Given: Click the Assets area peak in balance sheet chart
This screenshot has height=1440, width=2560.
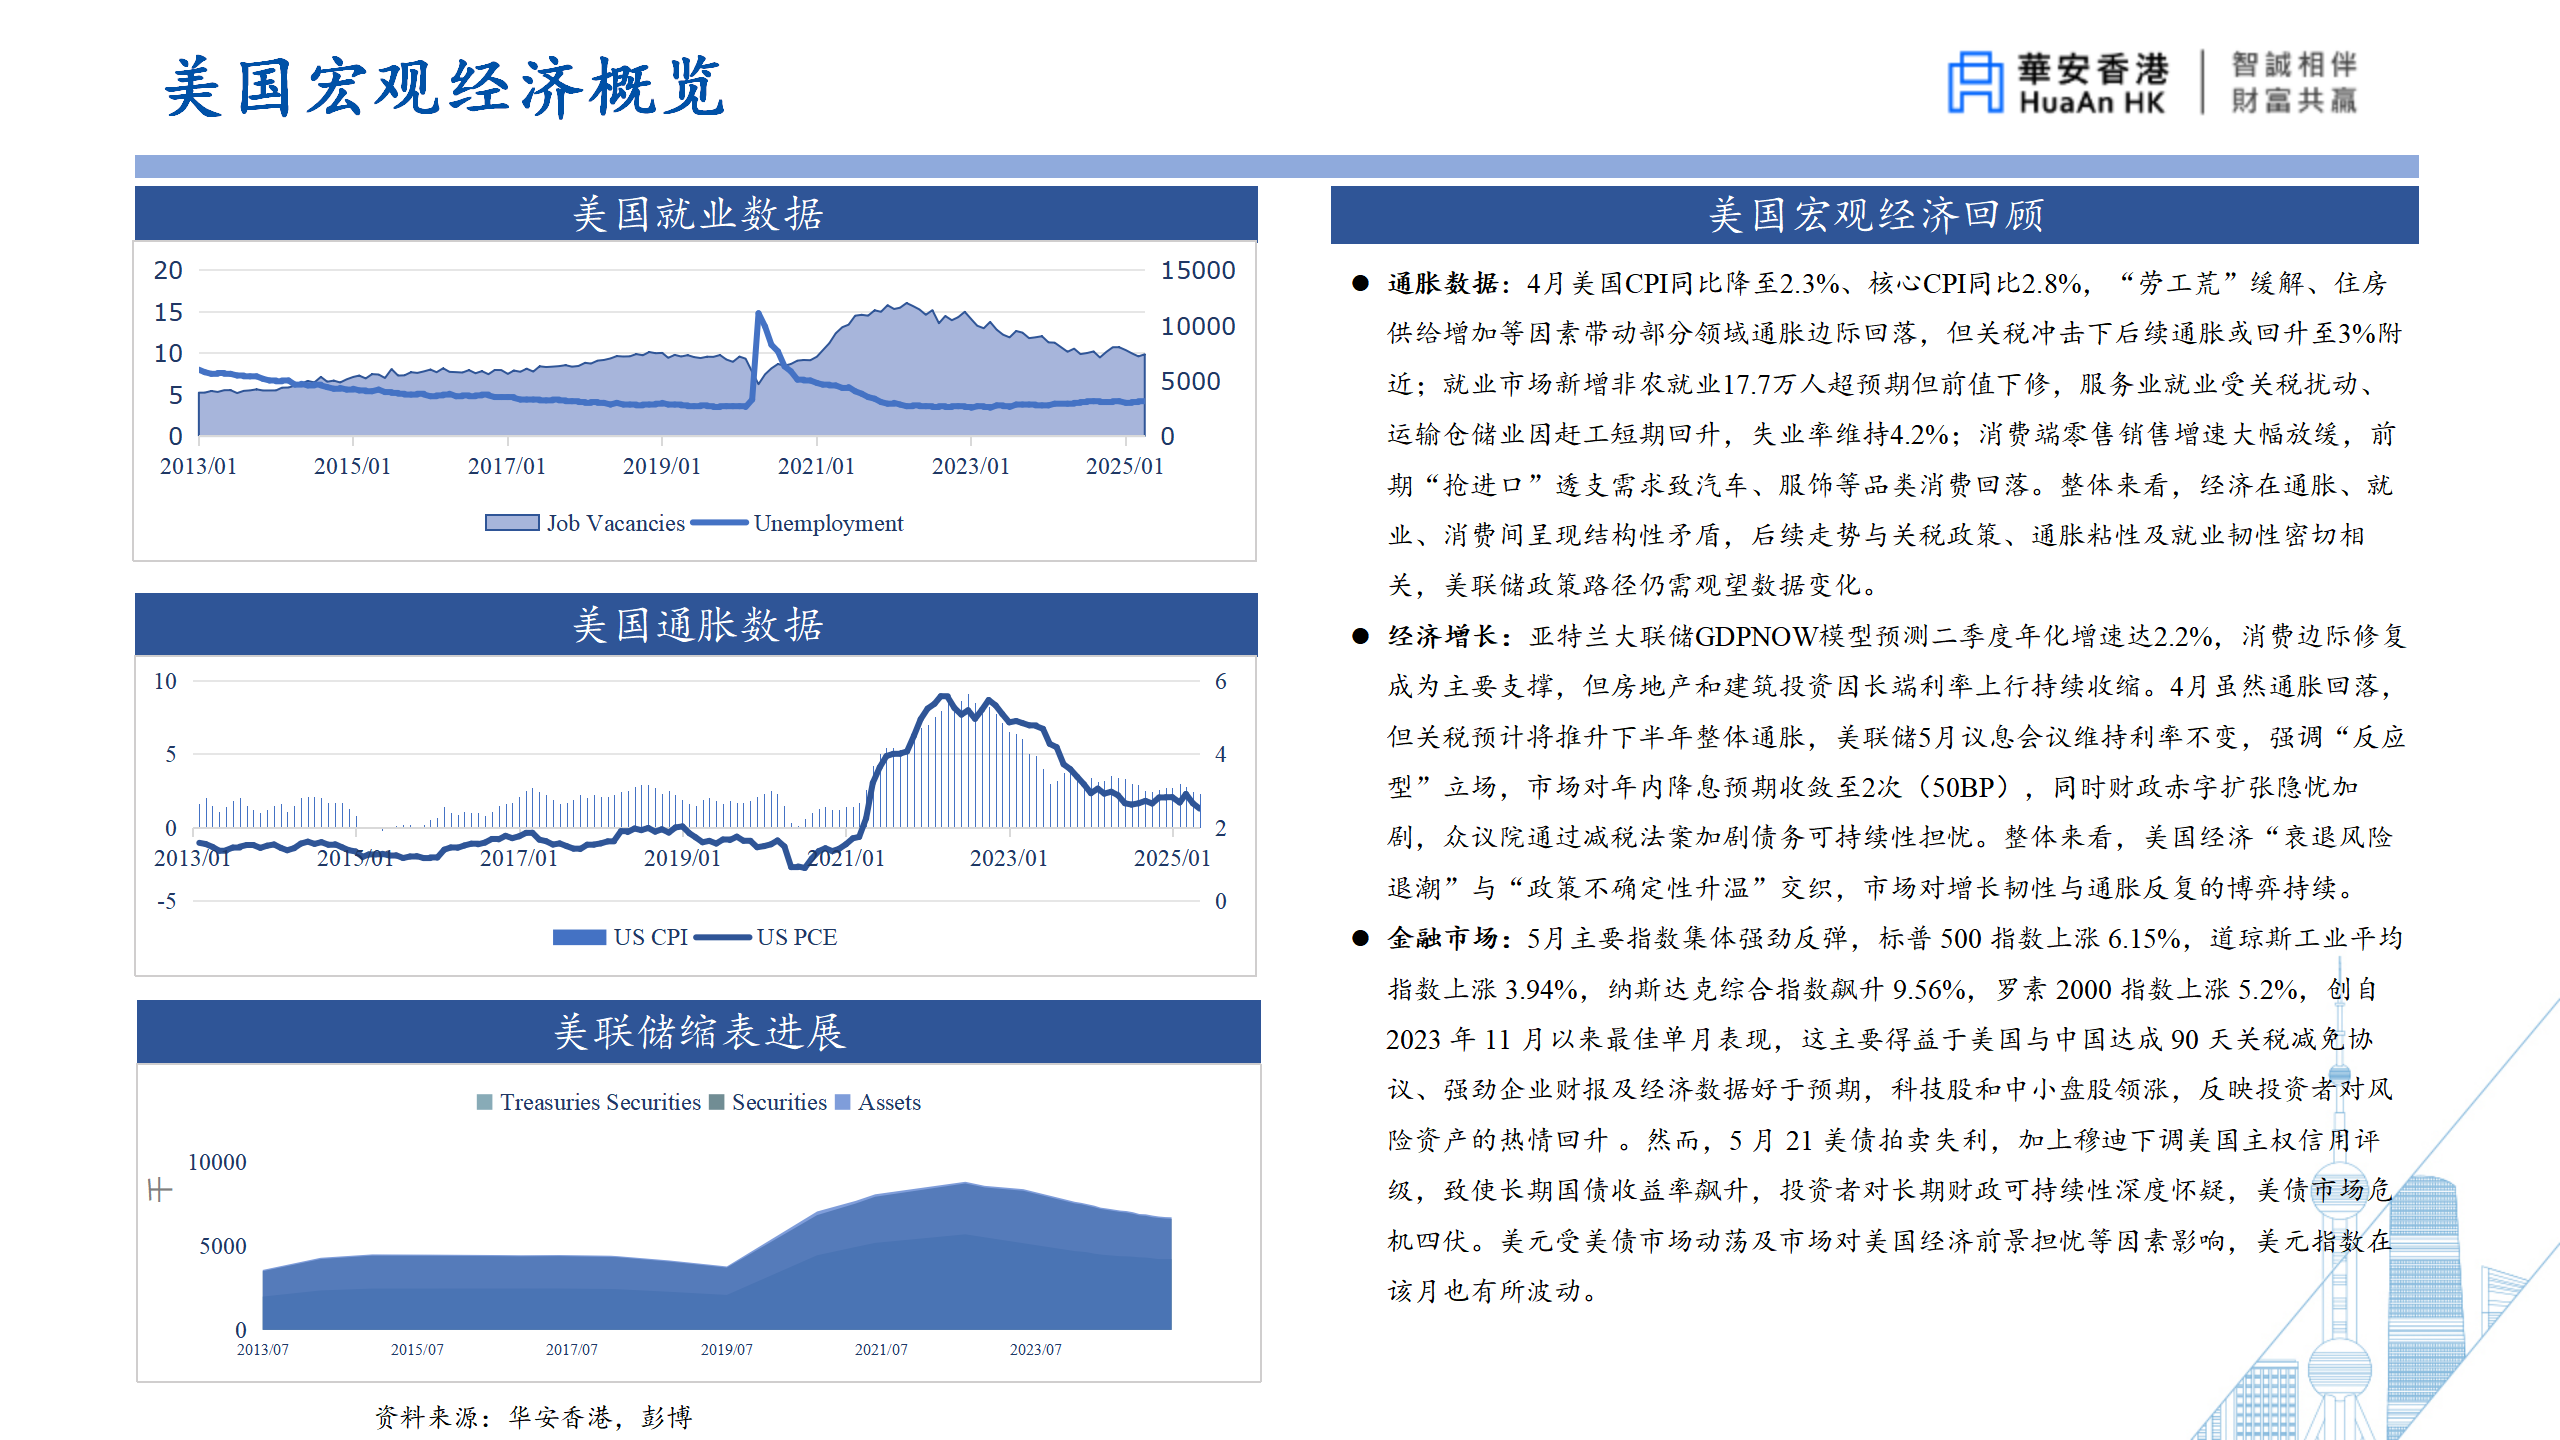Looking at the screenshot, I should 965,1184.
